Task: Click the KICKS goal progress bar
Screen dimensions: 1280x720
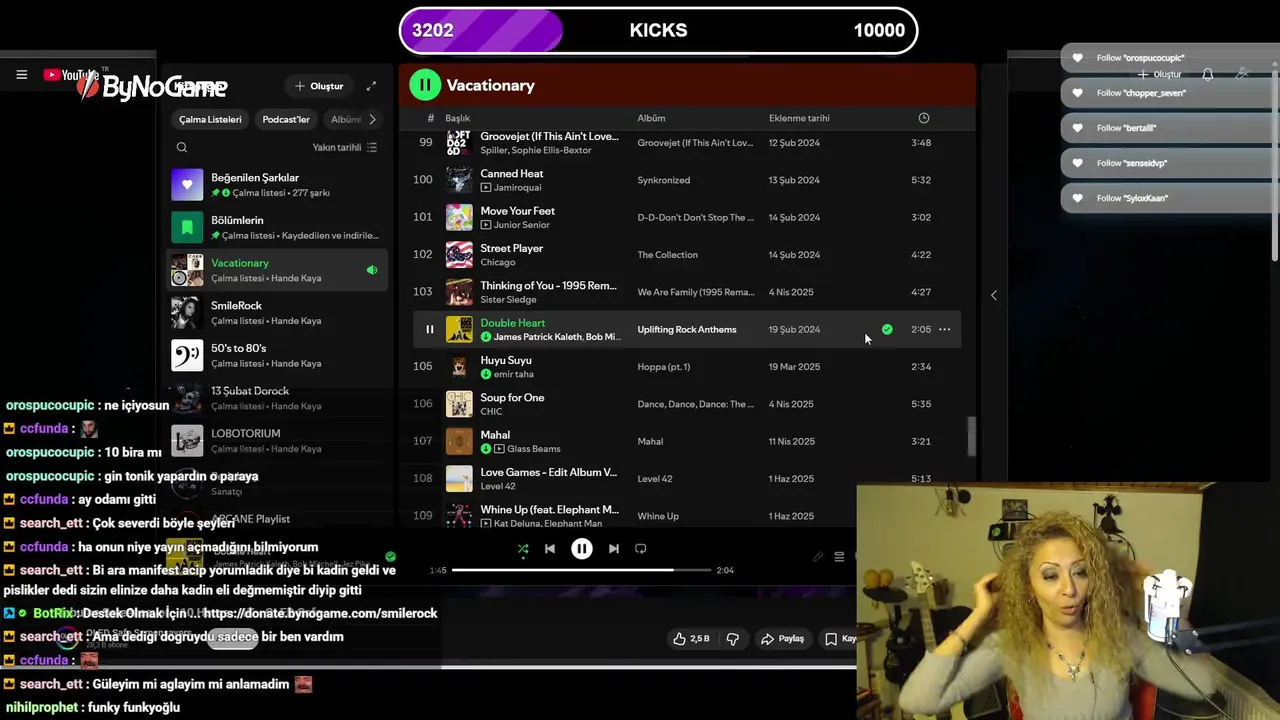Action: coord(658,30)
